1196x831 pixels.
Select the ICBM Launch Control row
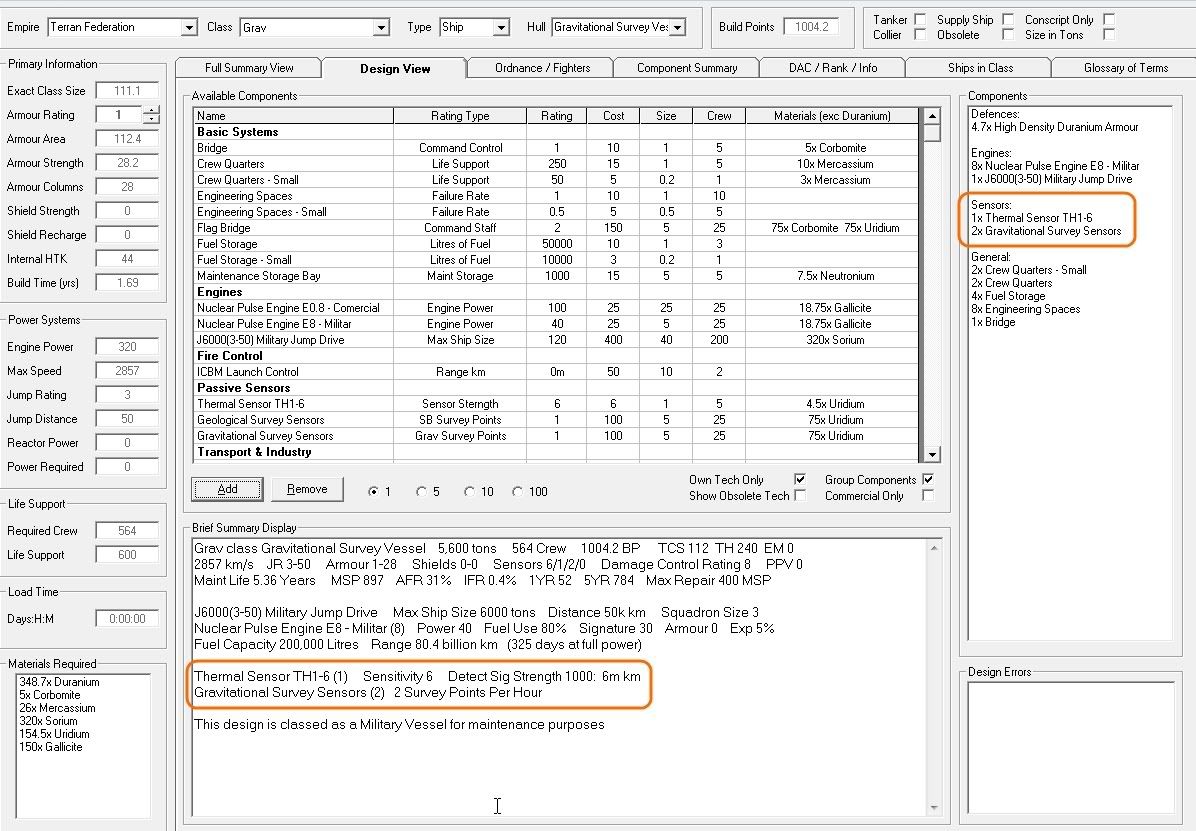pyautogui.click(x=557, y=372)
